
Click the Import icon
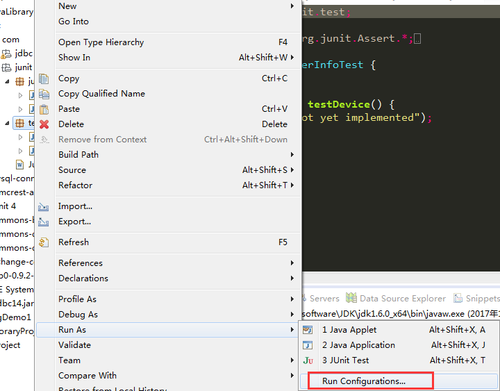[44, 207]
